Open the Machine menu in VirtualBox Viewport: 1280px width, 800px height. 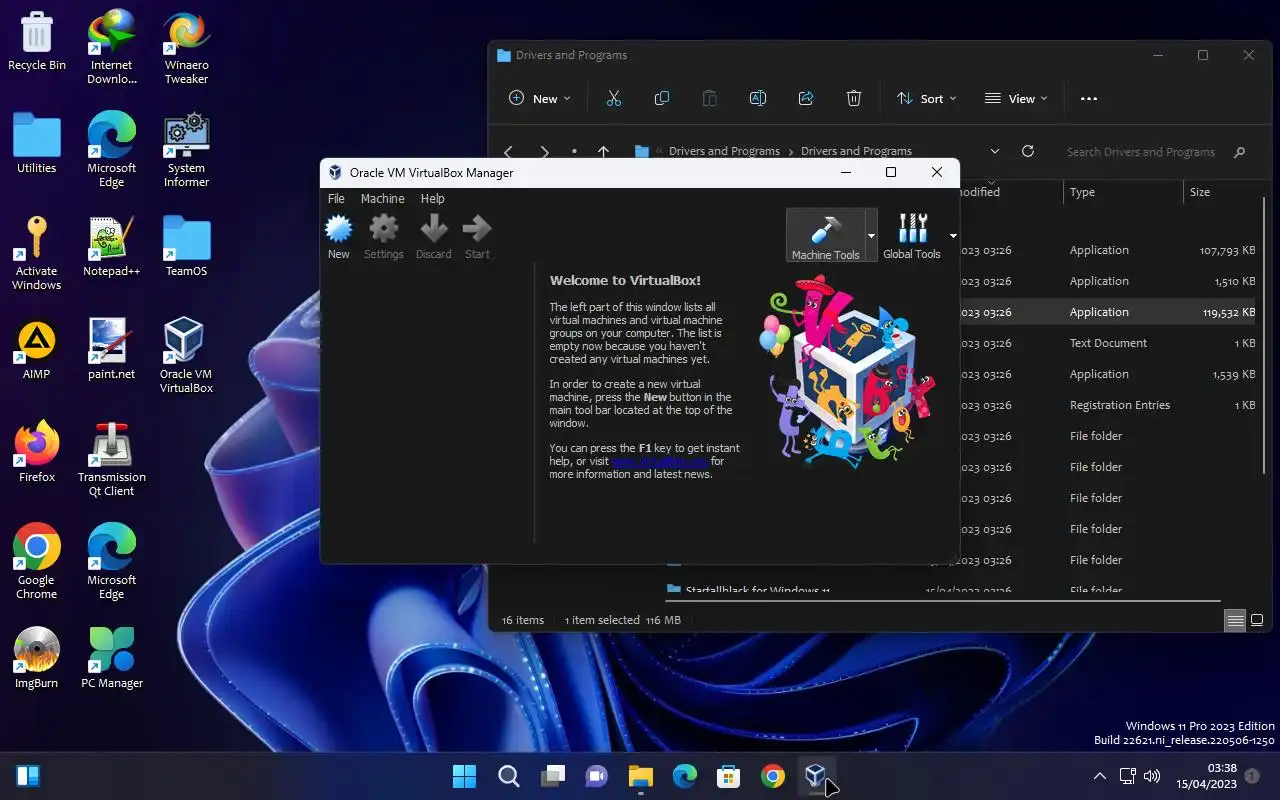tap(383, 199)
